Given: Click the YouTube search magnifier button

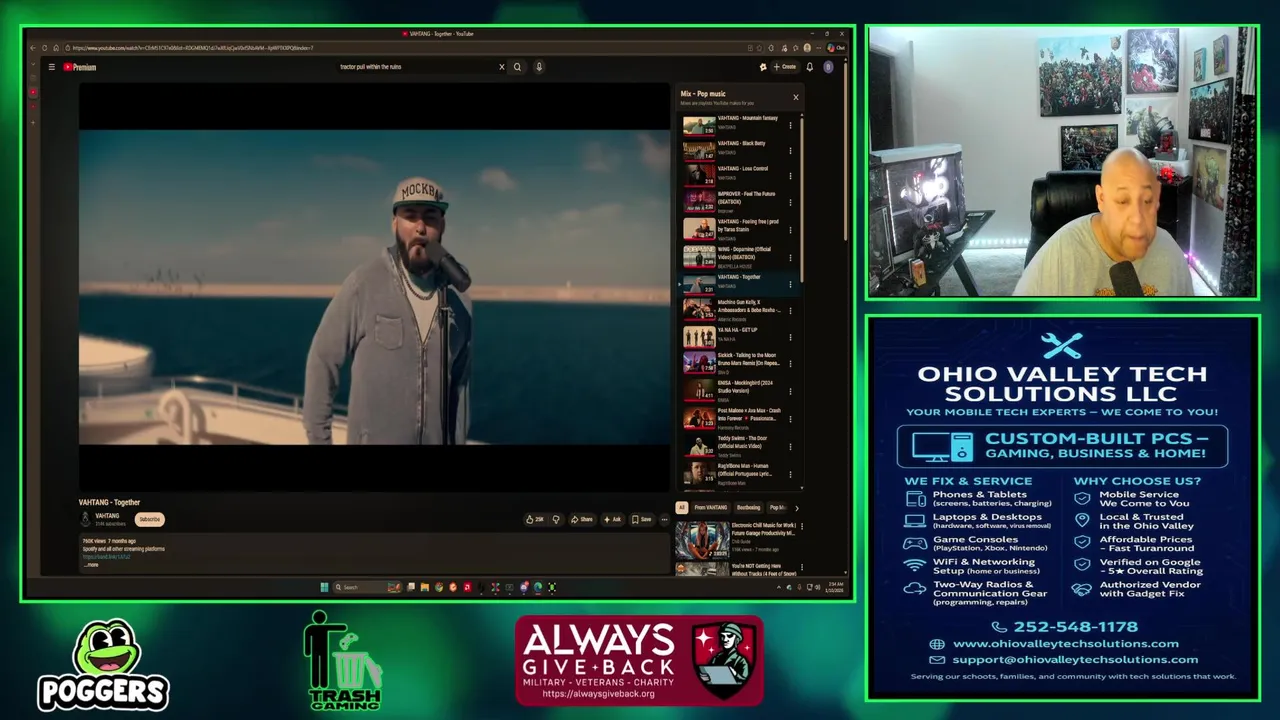Looking at the screenshot, I should (517, 67).
